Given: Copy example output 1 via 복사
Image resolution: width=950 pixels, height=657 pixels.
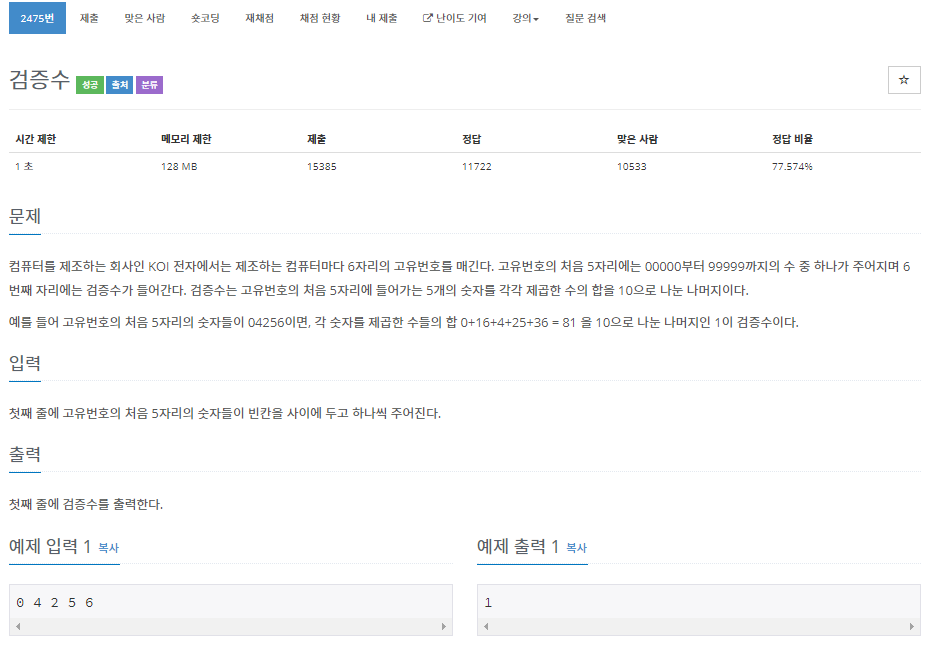Looking at the screenshot, I should click(577, 548).
